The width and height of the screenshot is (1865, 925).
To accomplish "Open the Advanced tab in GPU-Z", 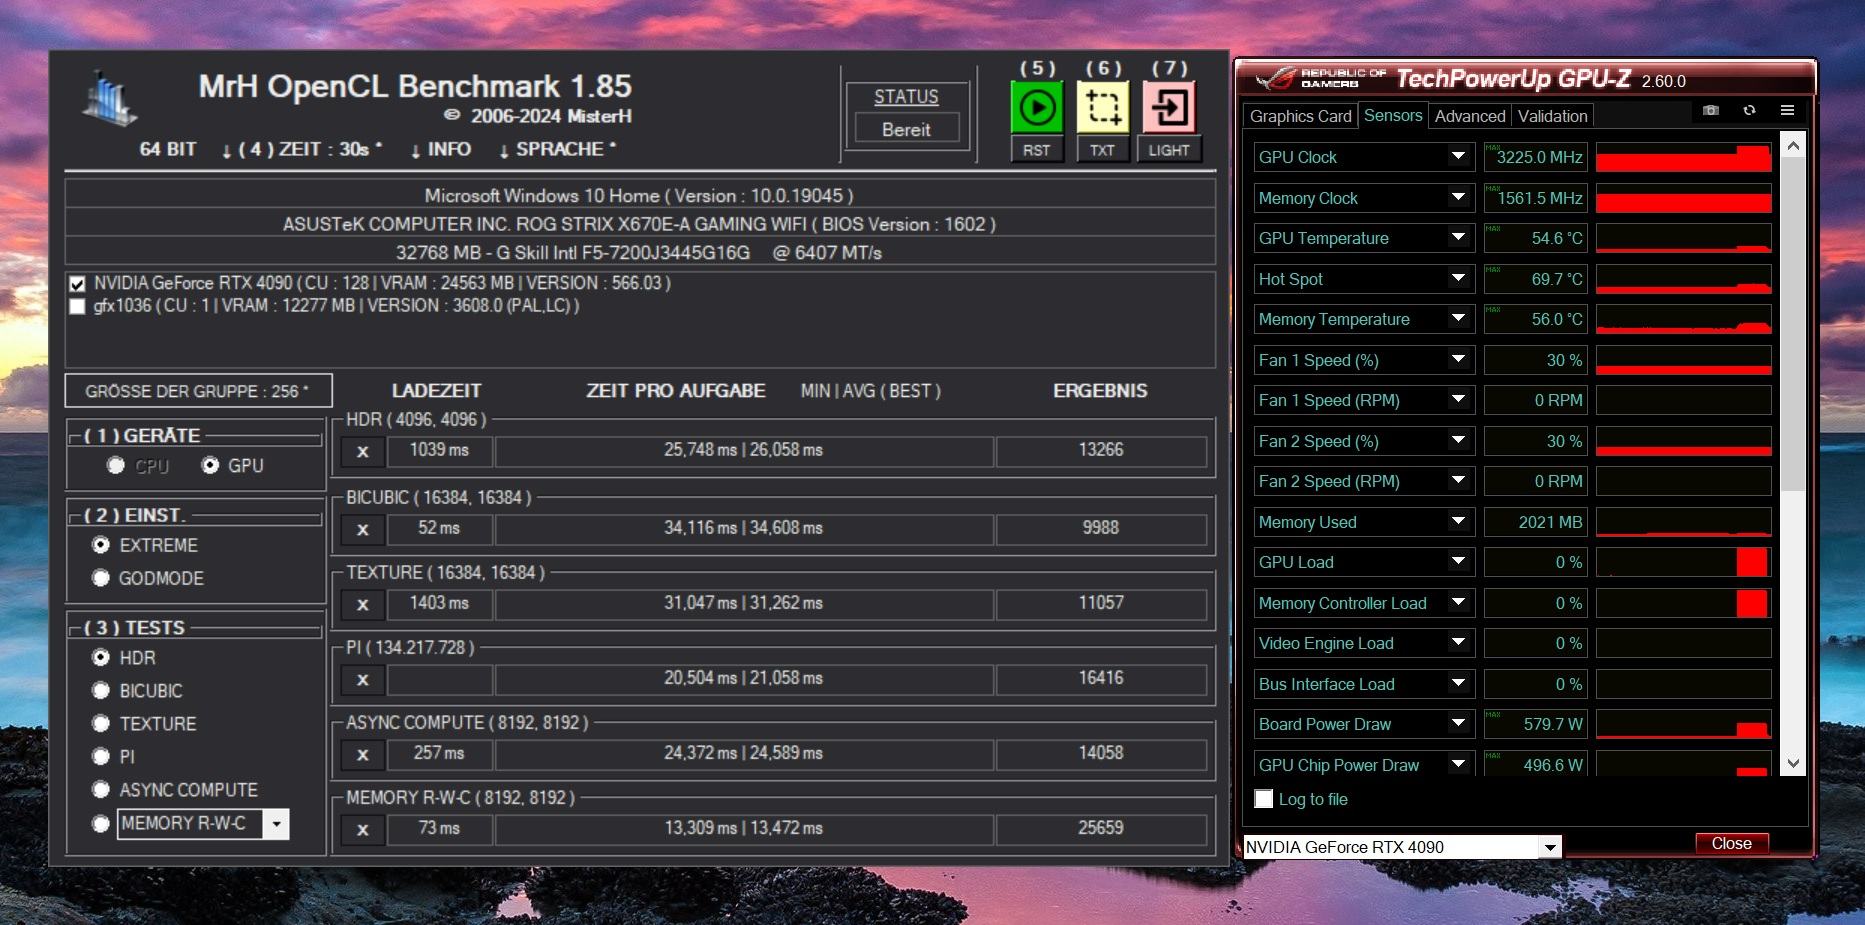I will [1469, 116].
